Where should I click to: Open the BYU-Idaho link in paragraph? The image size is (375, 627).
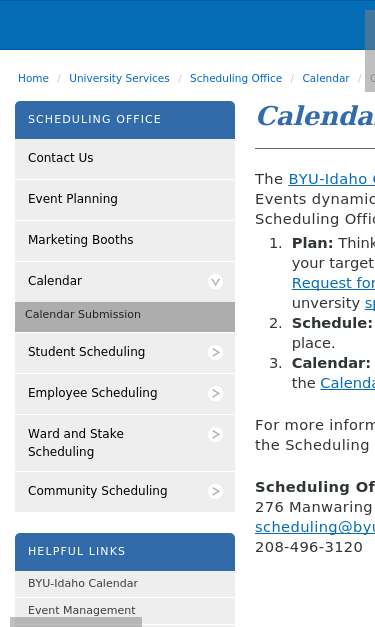(331, 179)
